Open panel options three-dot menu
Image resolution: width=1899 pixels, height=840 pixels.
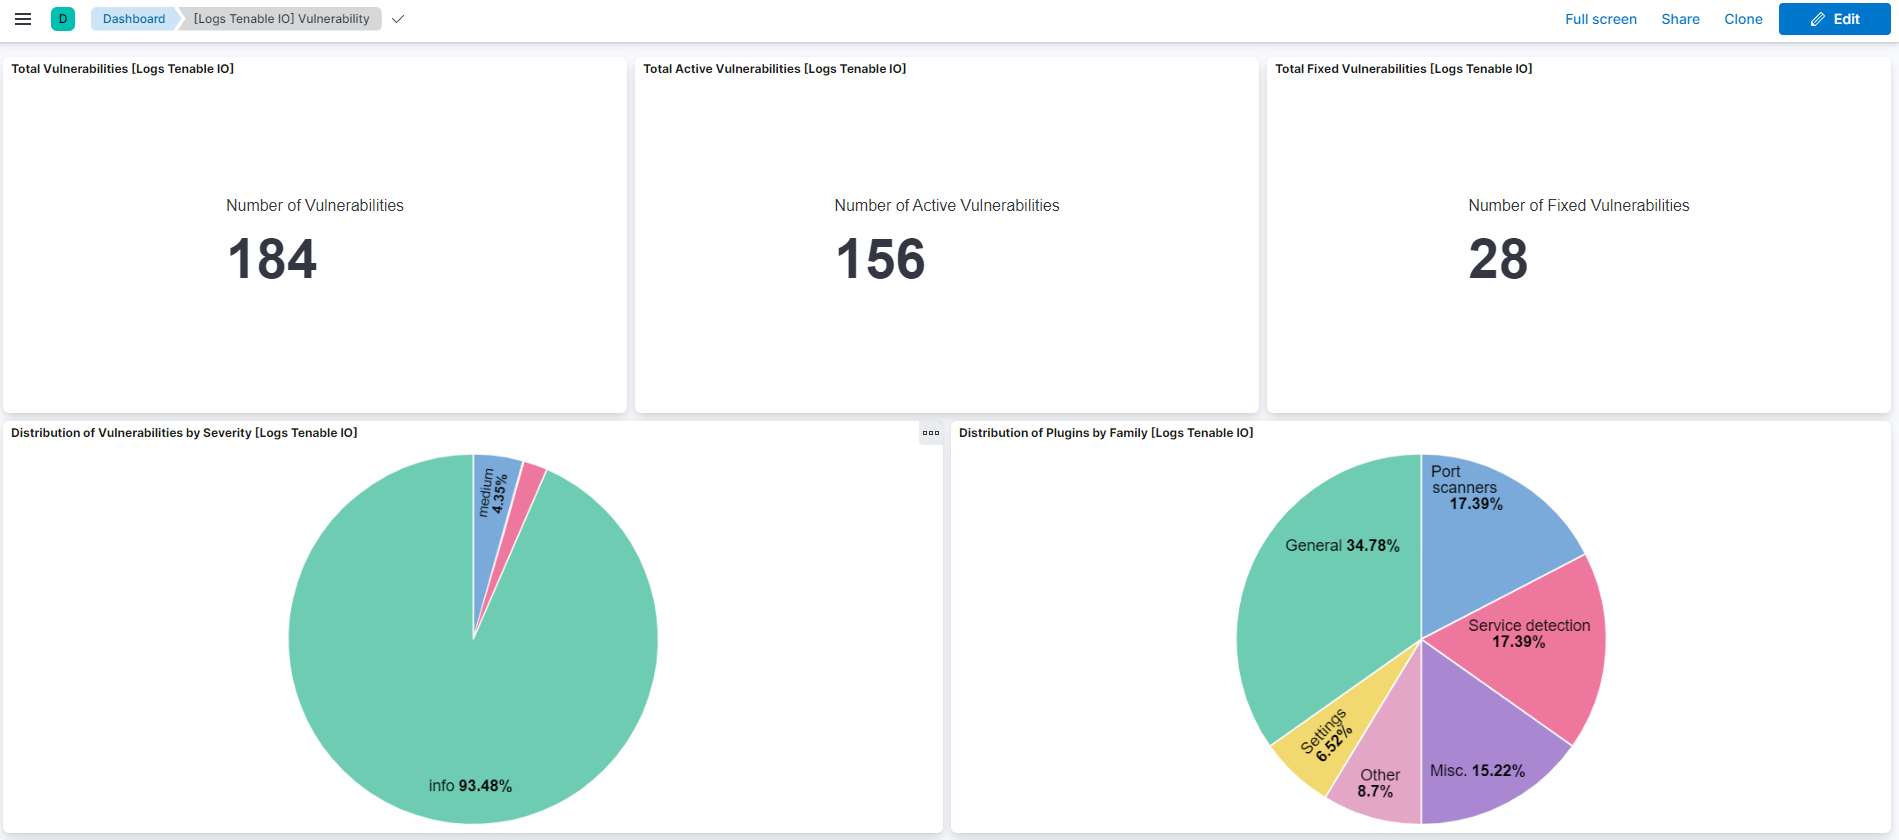[930, 433]
